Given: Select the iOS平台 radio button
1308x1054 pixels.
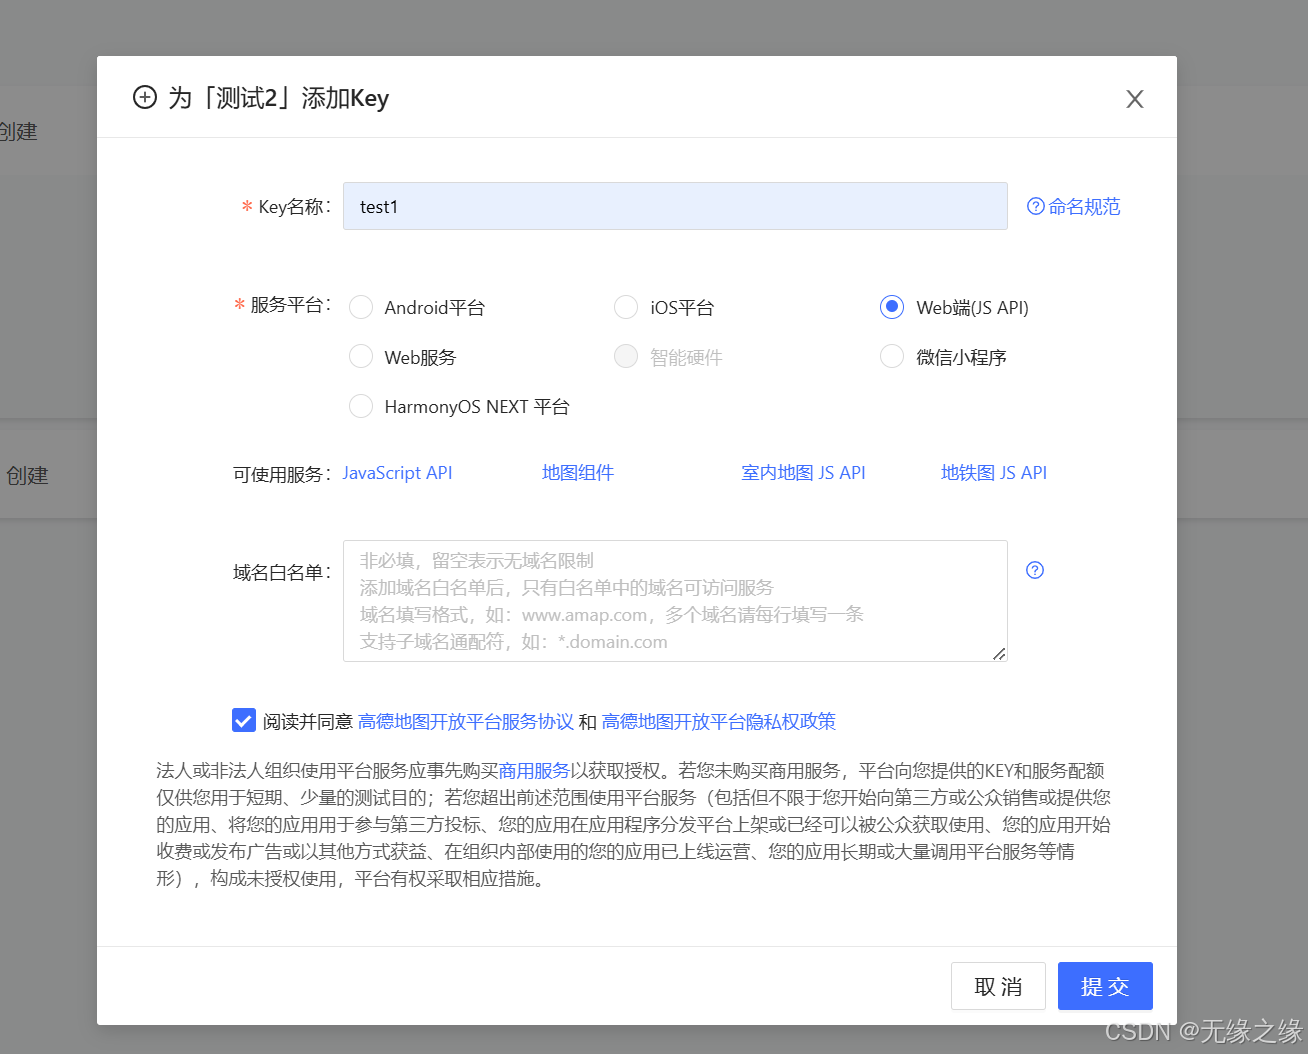Looking at the screenshot, I should point(626,307).
